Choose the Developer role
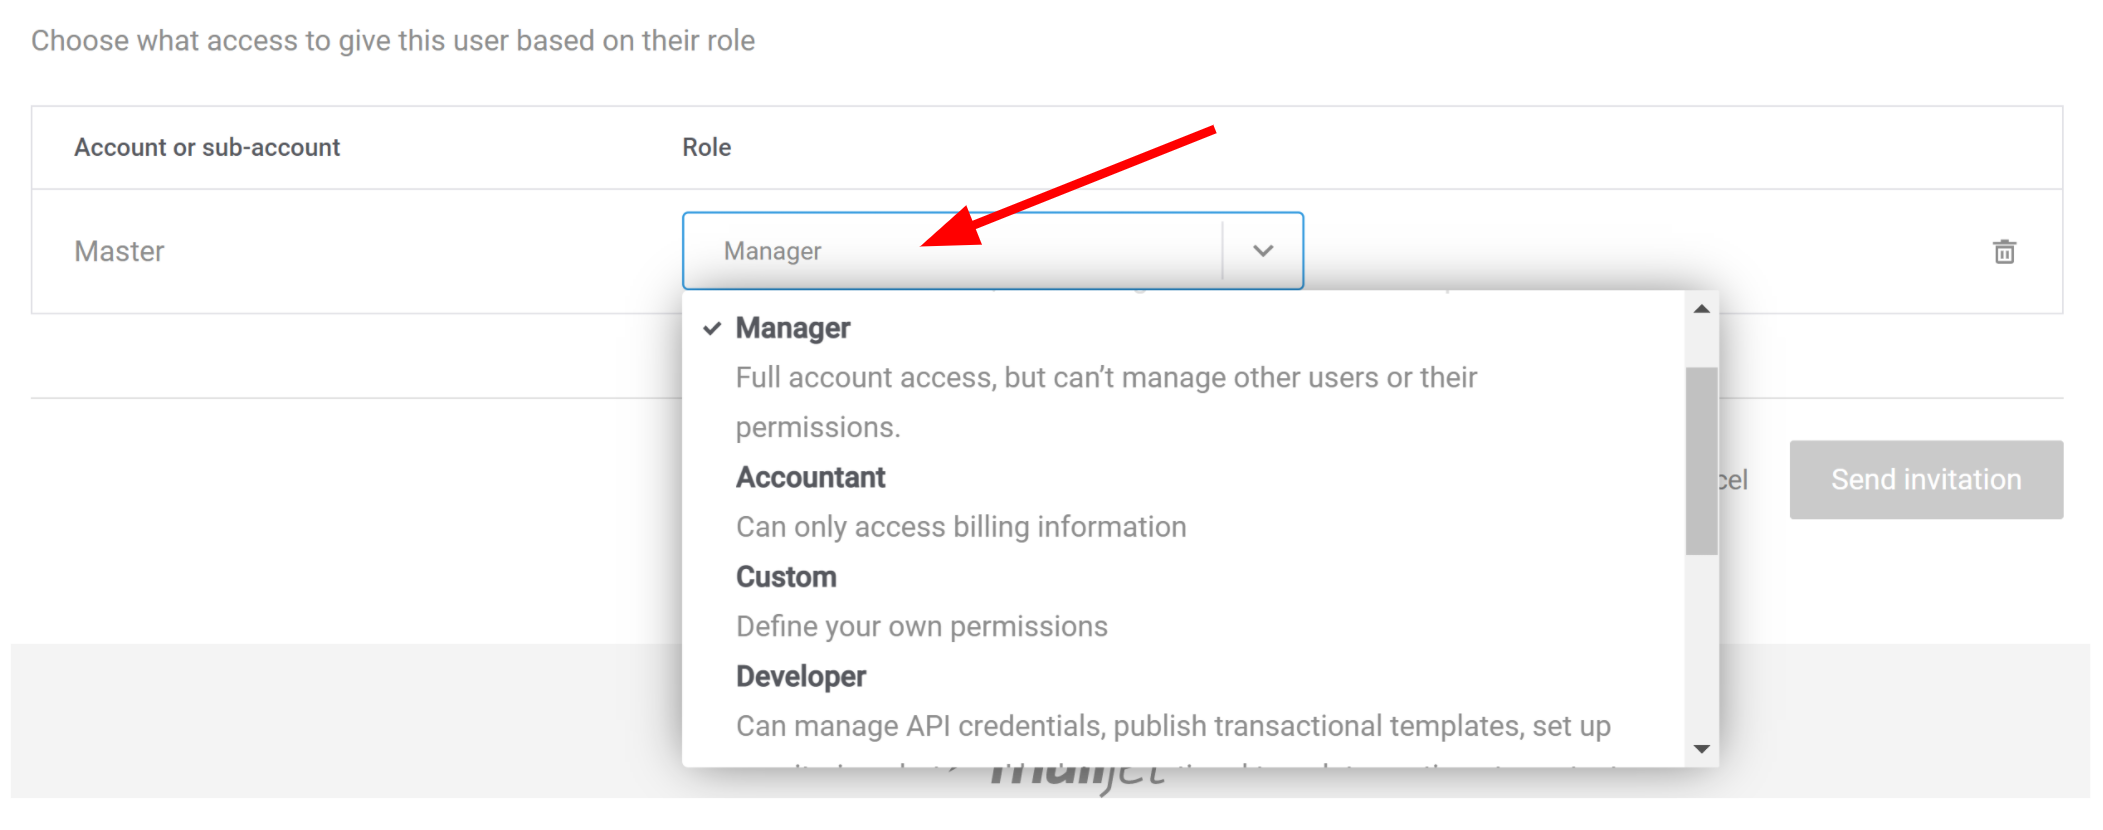The image size is (2103, 830). pos(800,675)
